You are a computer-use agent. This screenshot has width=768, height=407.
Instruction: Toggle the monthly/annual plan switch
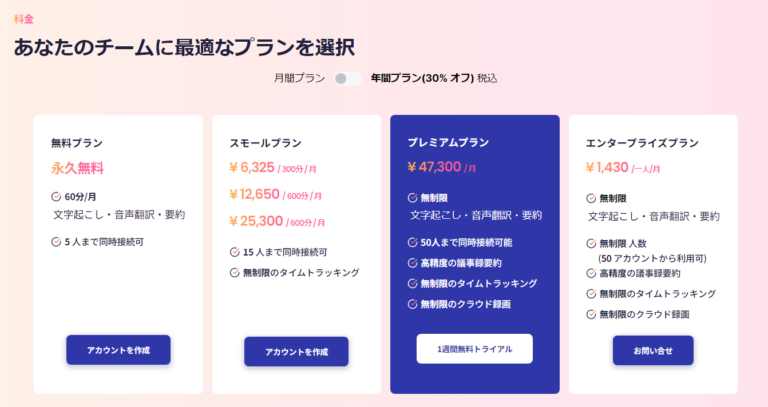coord(348,78)
